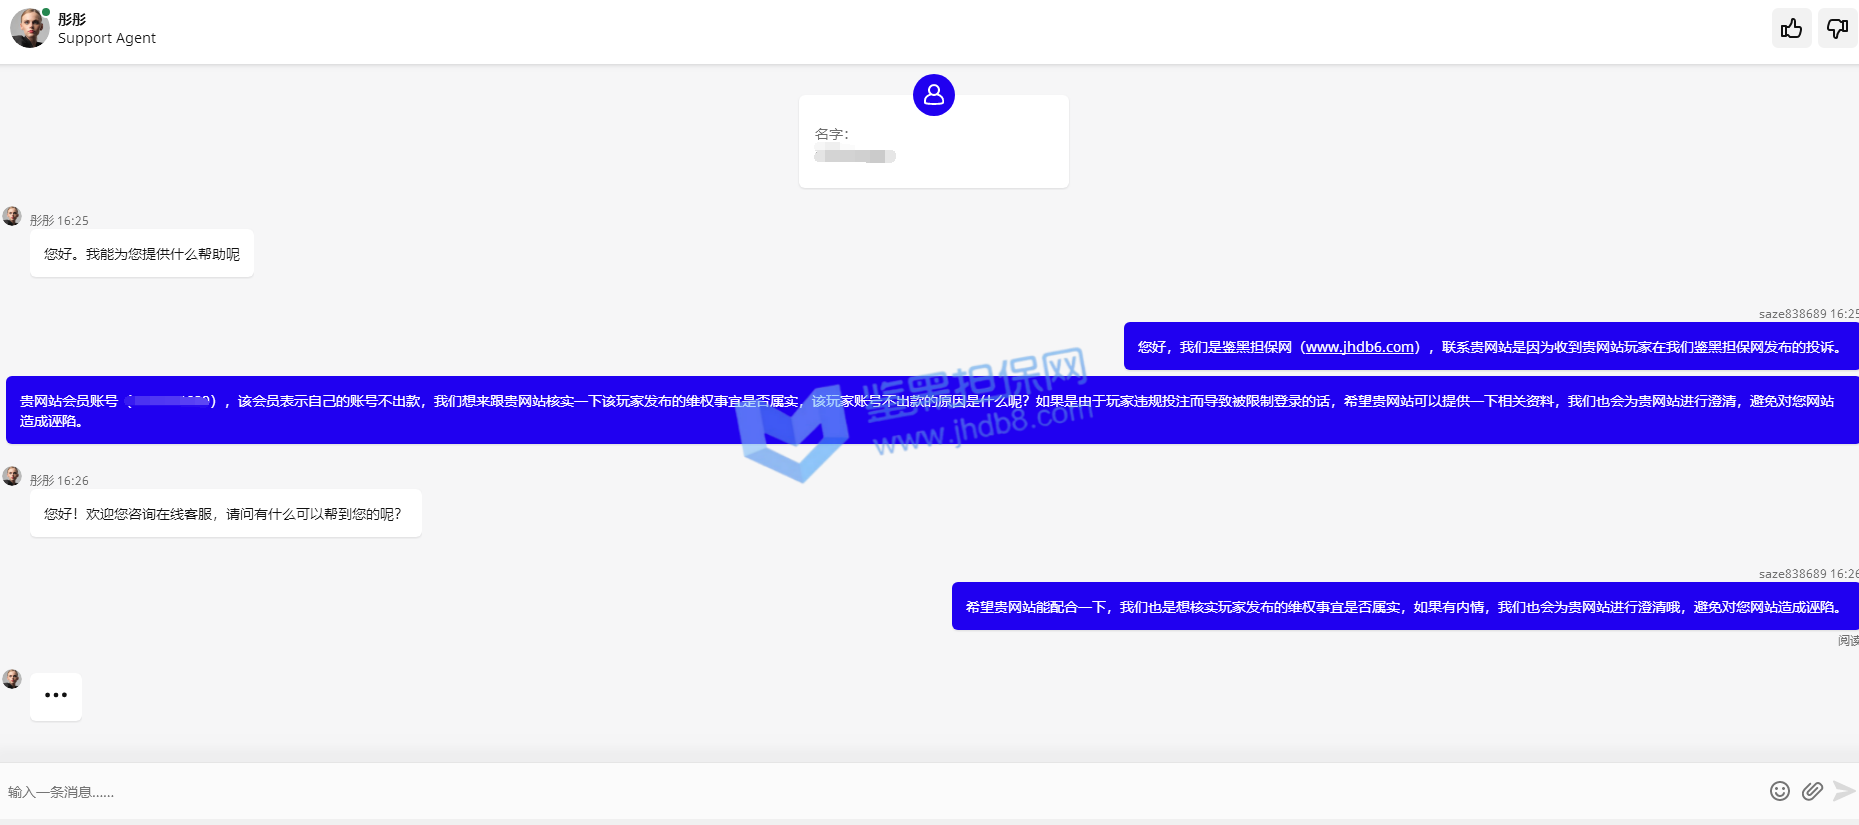Focus the message input field

point(880,792)
